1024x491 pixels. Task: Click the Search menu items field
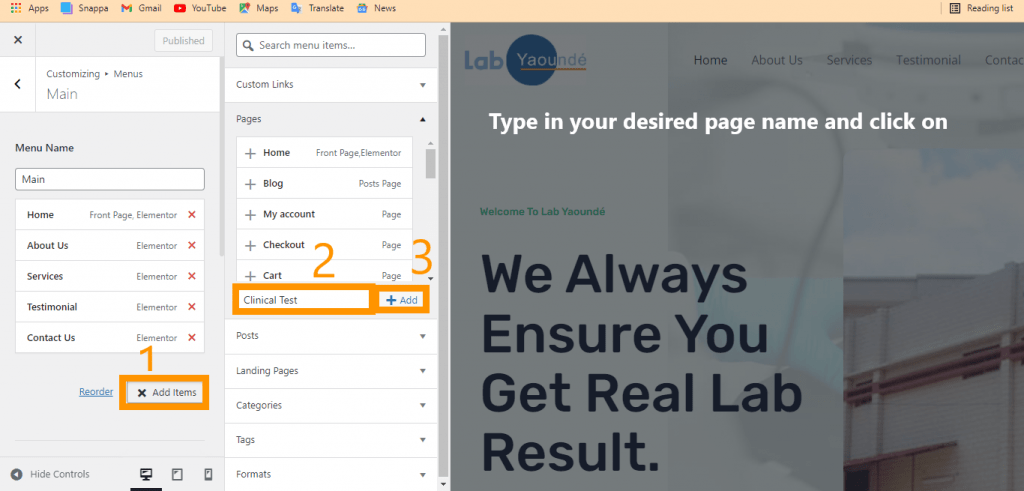(x=331, y=45)
